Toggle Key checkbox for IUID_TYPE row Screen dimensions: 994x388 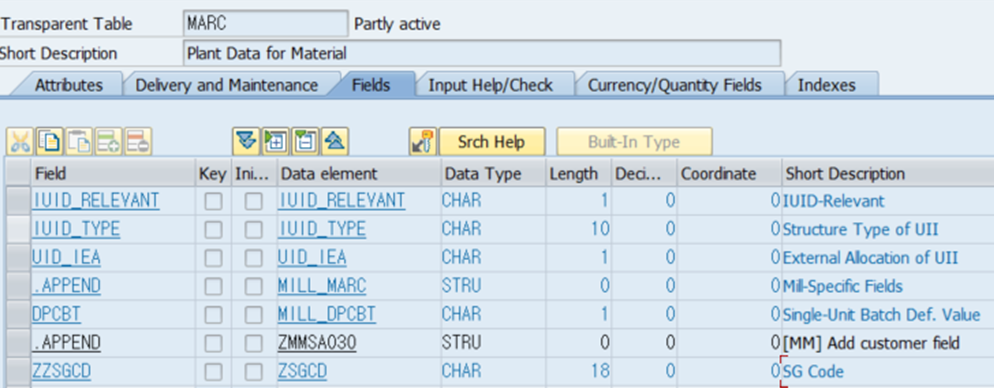(x=213, y=230)
